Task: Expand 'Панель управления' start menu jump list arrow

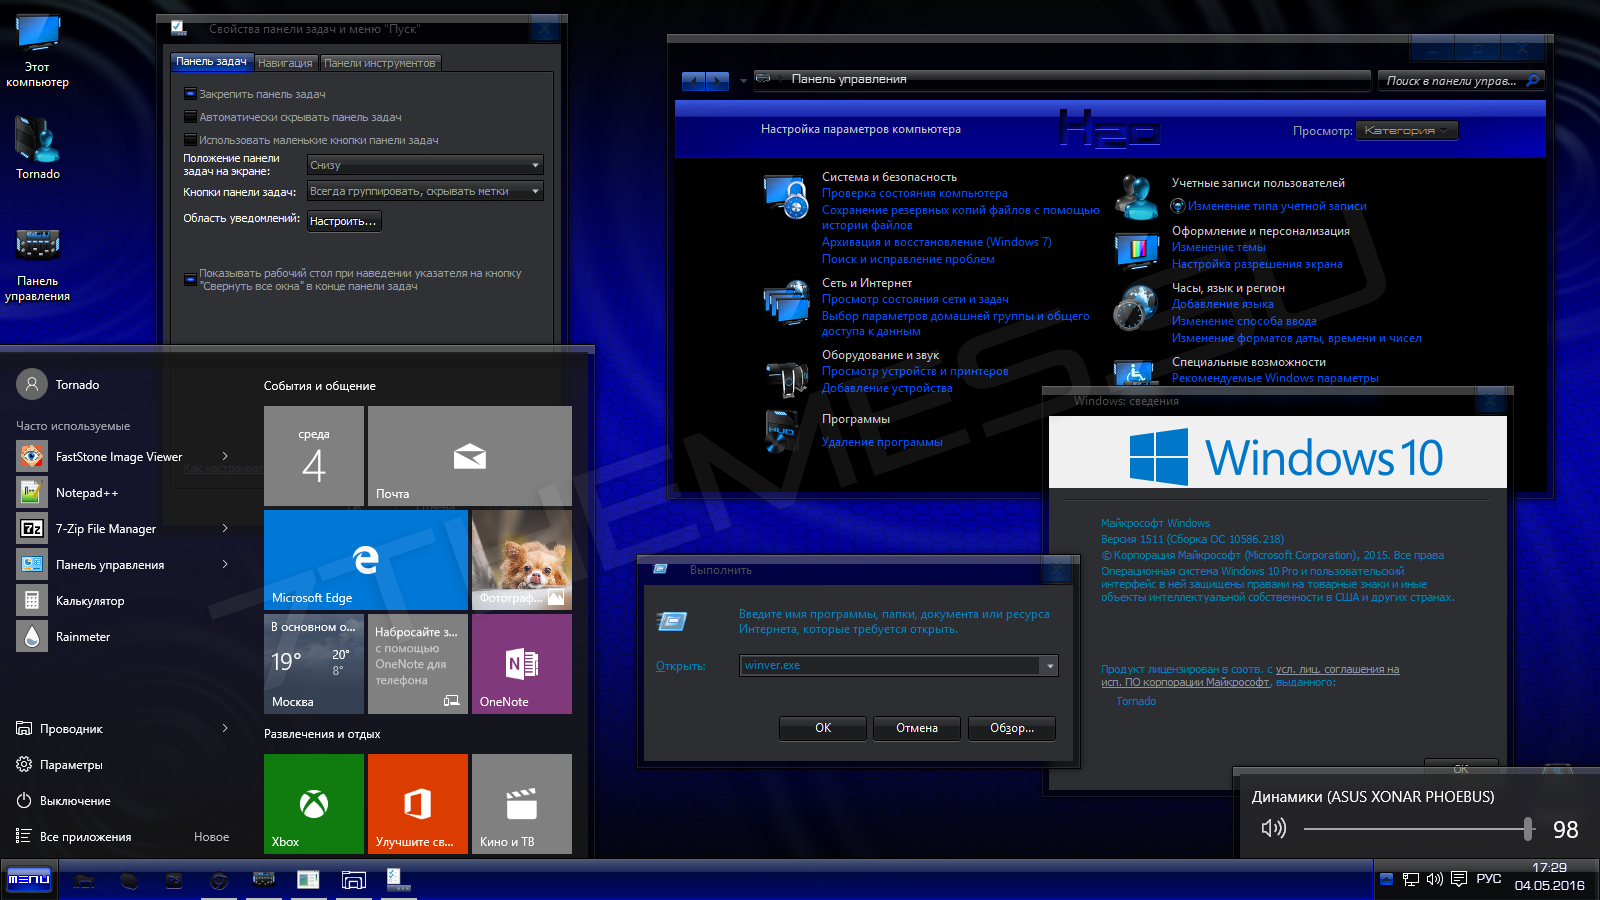Action: [x=225, y=564]
